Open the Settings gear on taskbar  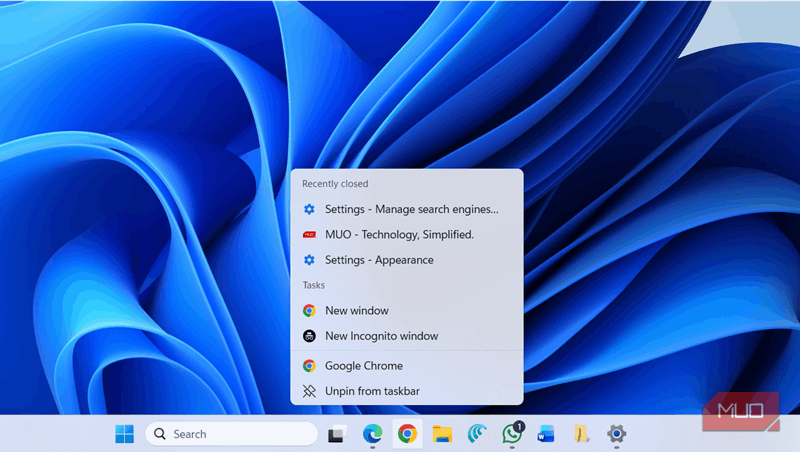[x=617, y=434]
